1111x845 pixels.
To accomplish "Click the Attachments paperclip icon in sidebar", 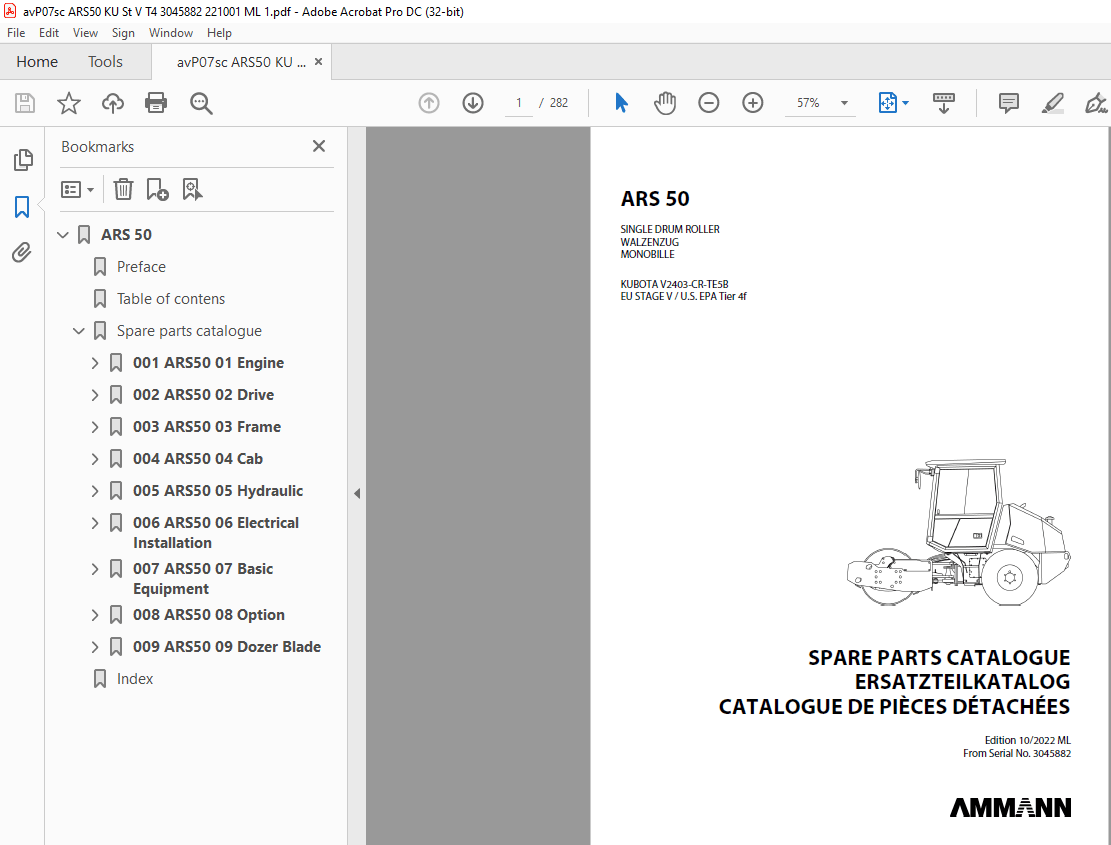I will pyautogui.click(x=22, y=252).
